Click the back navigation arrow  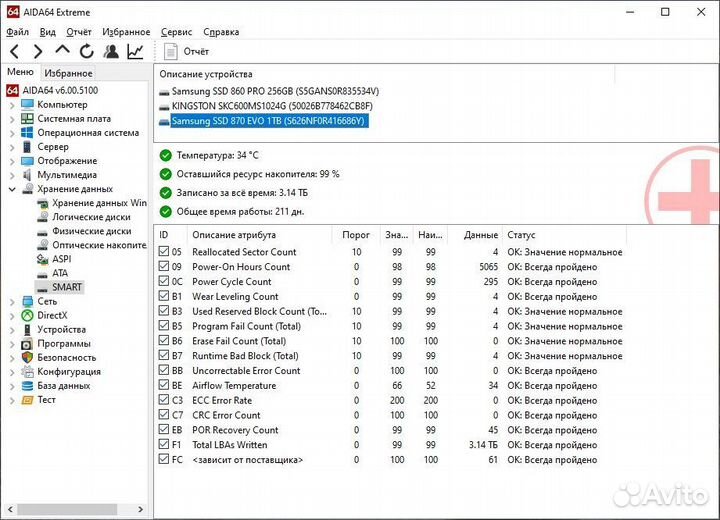click(15, 51)
